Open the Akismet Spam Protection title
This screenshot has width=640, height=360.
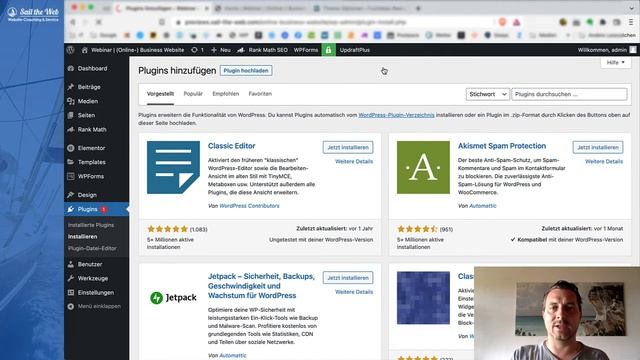(x=502, y=146)
